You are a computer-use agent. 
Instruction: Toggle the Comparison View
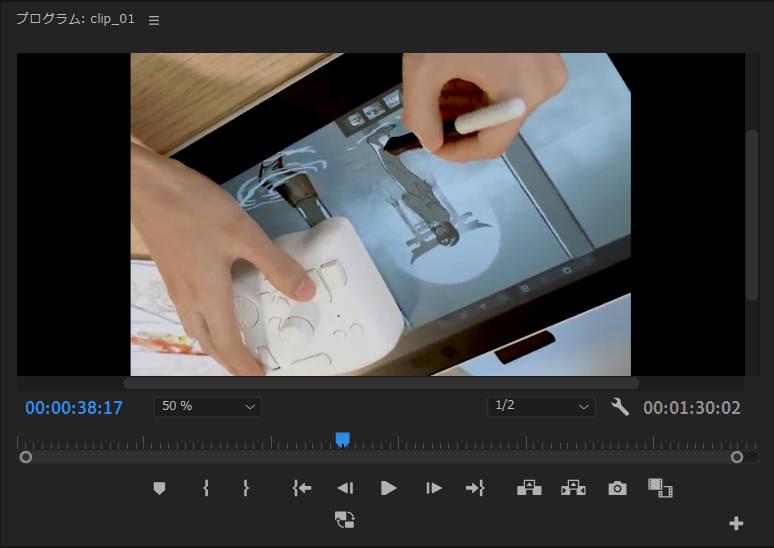pos(660,488)
